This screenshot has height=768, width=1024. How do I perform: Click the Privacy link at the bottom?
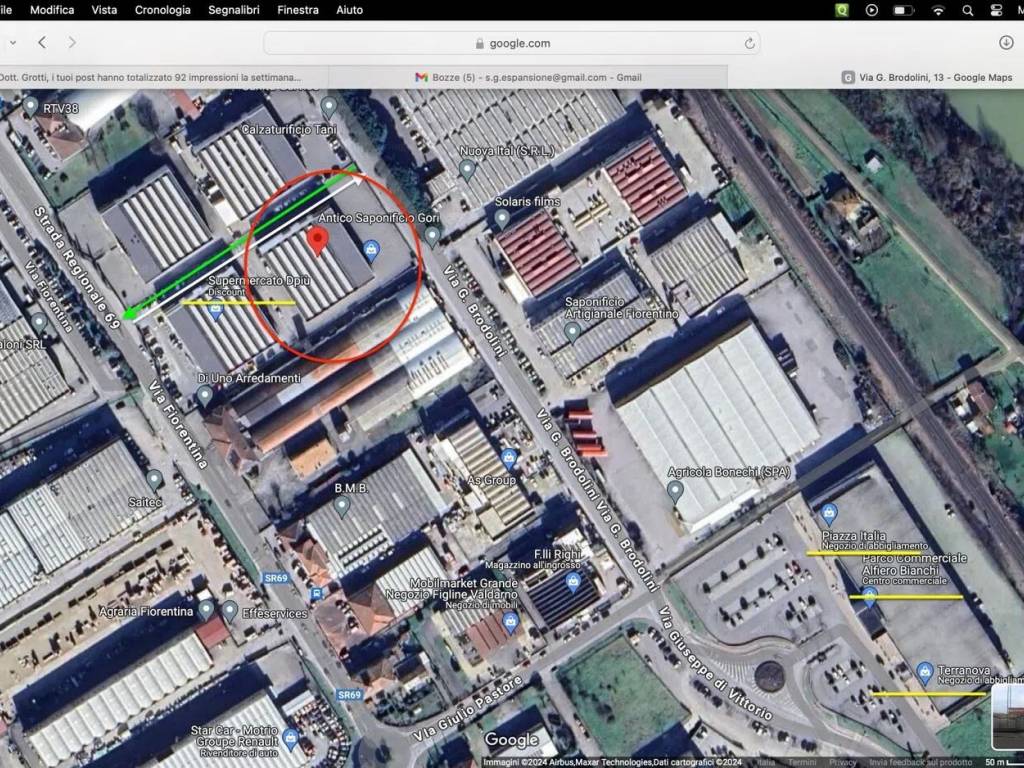[843, 762]
